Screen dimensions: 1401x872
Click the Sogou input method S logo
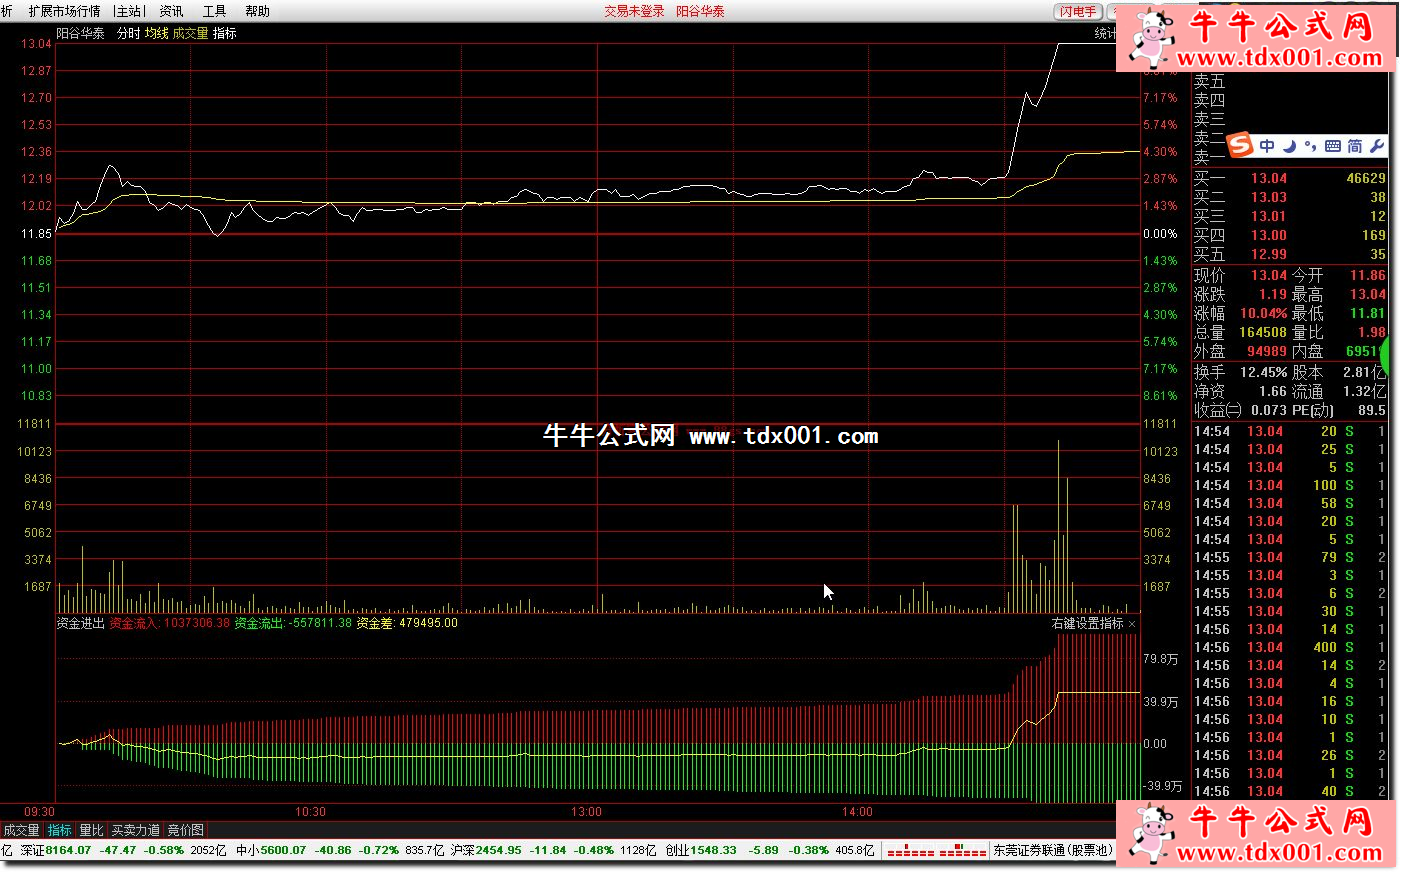click(x=1240, y=145)
